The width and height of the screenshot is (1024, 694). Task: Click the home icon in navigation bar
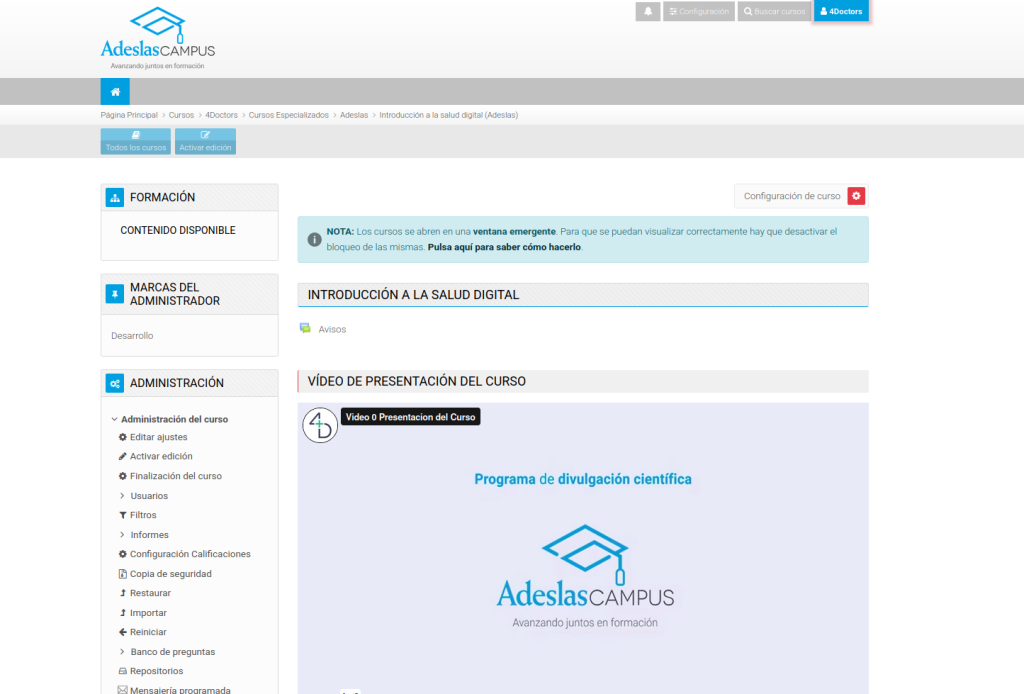[115, 91]
